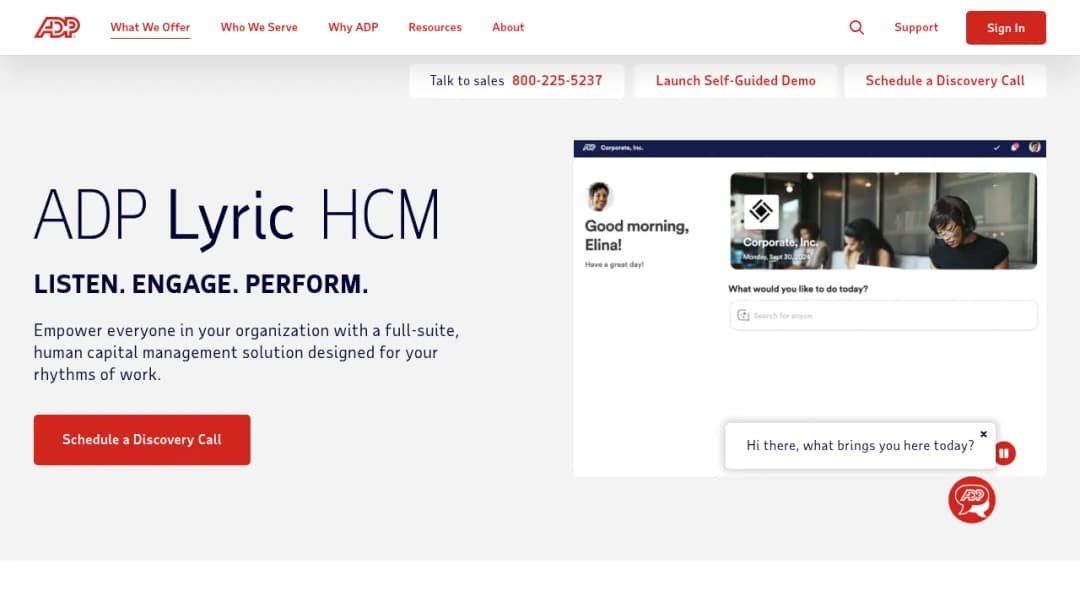
Task: Open the Resources menu
Action: [435, 28]
